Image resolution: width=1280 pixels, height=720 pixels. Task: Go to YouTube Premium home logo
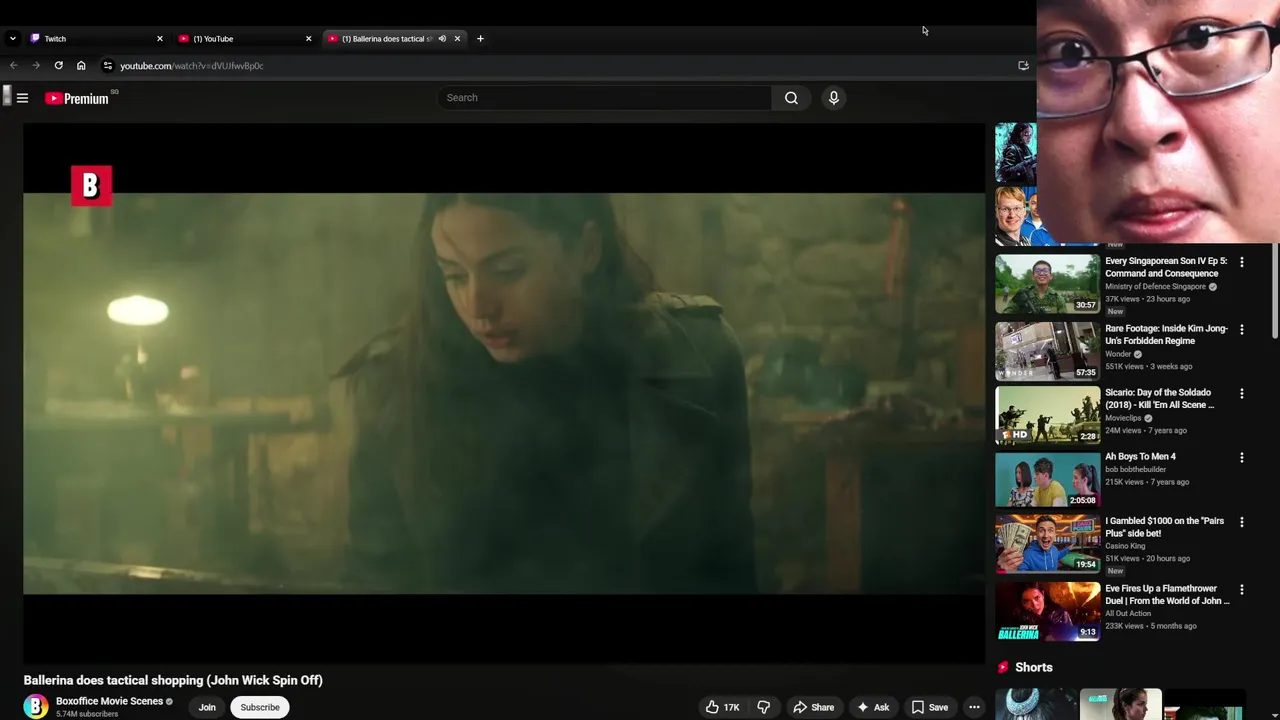click(77, 98)
